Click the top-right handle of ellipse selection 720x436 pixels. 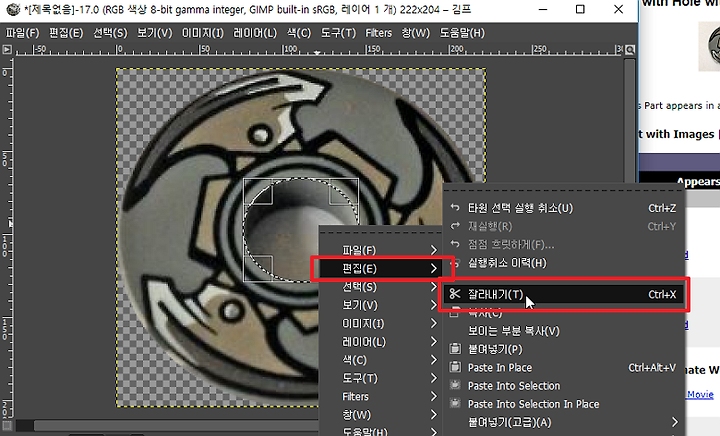344,191
